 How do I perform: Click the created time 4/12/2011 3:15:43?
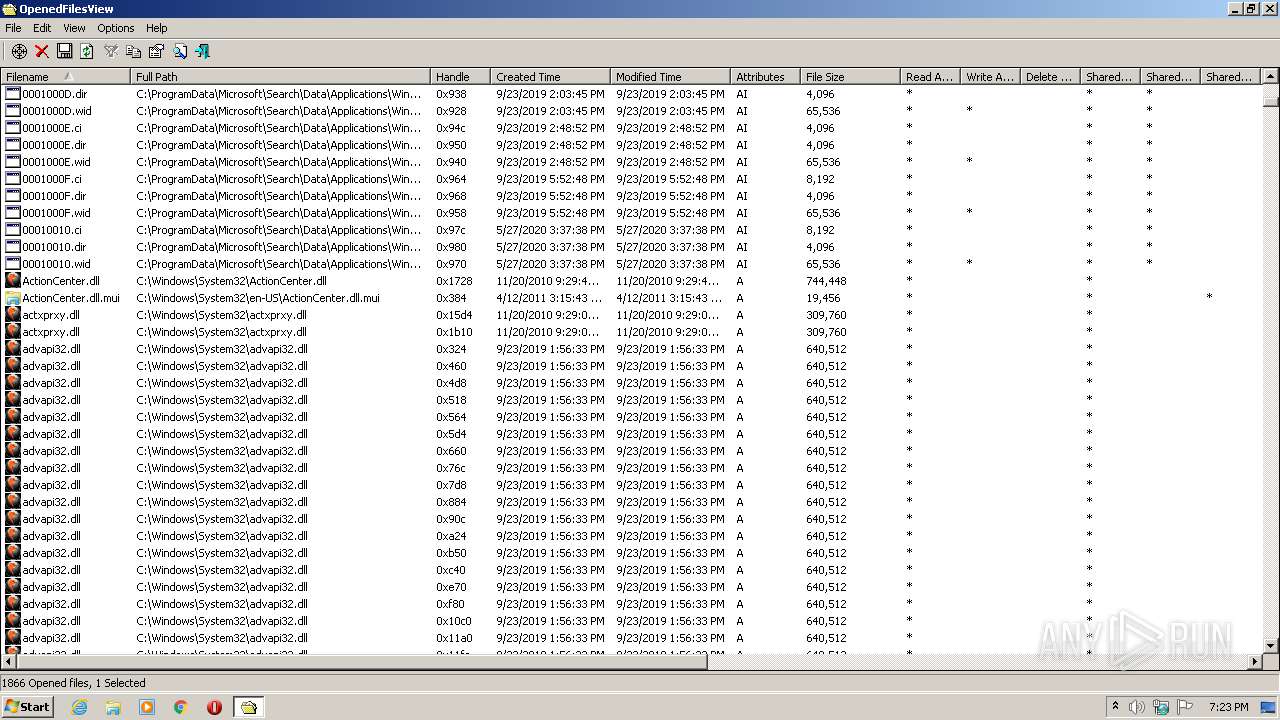(x=550, y=298)
